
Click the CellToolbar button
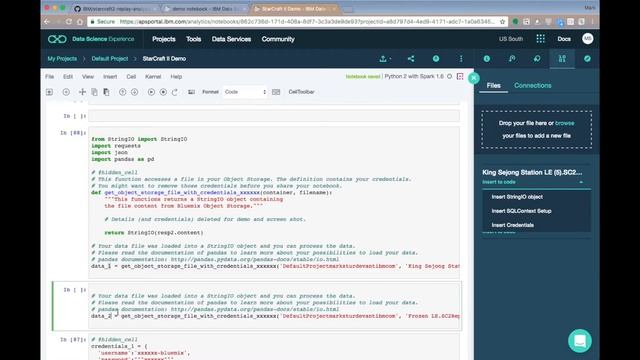[x=301, y=92]
